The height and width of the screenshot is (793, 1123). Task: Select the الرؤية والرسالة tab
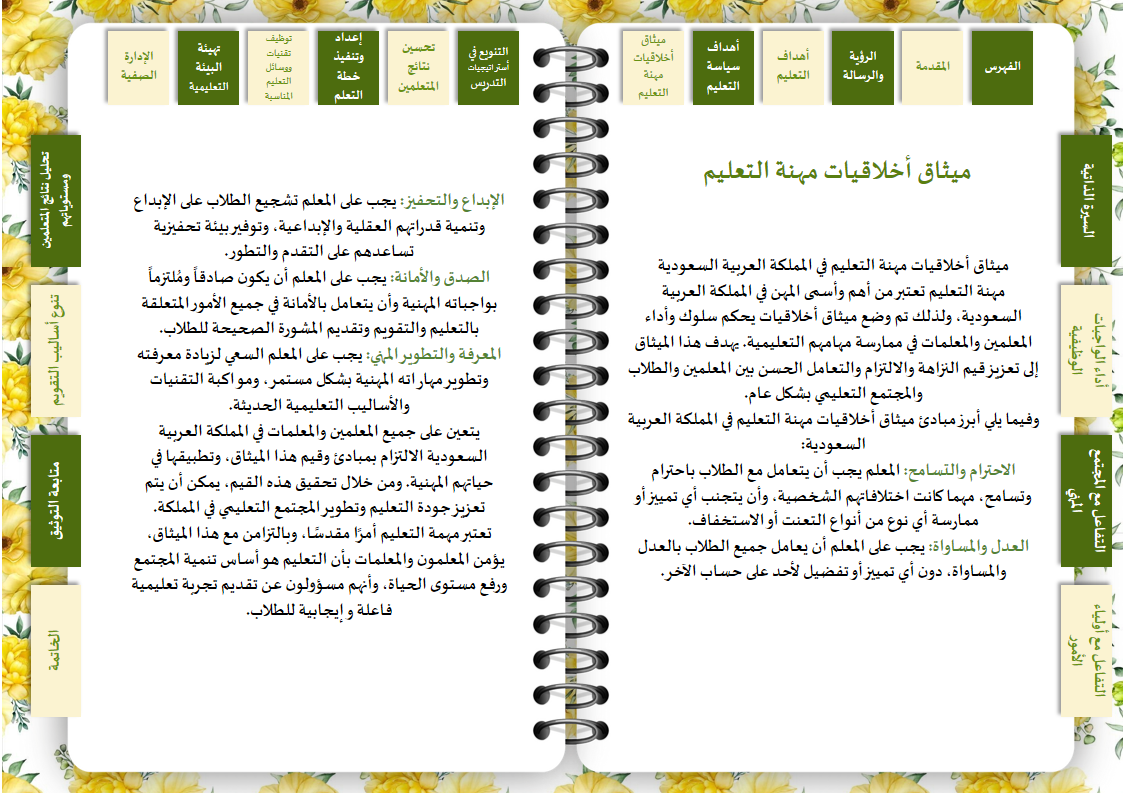coord(862,67)
